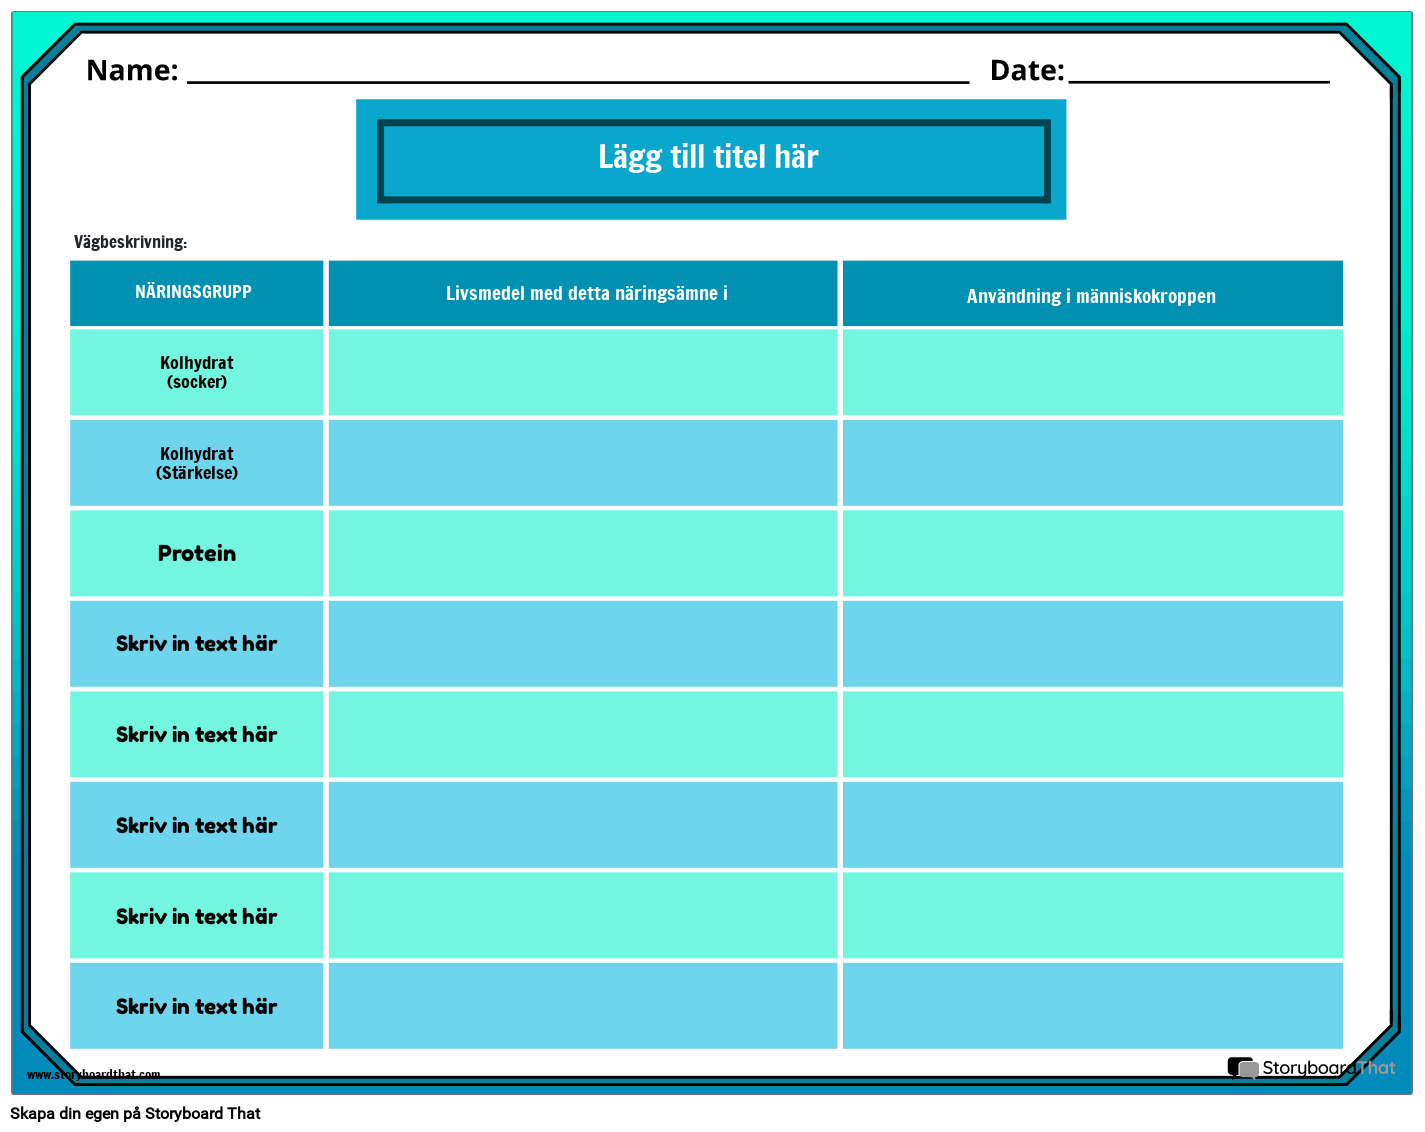Click the 'Date:' label

pyautogui.click(x=1027, y=70)
